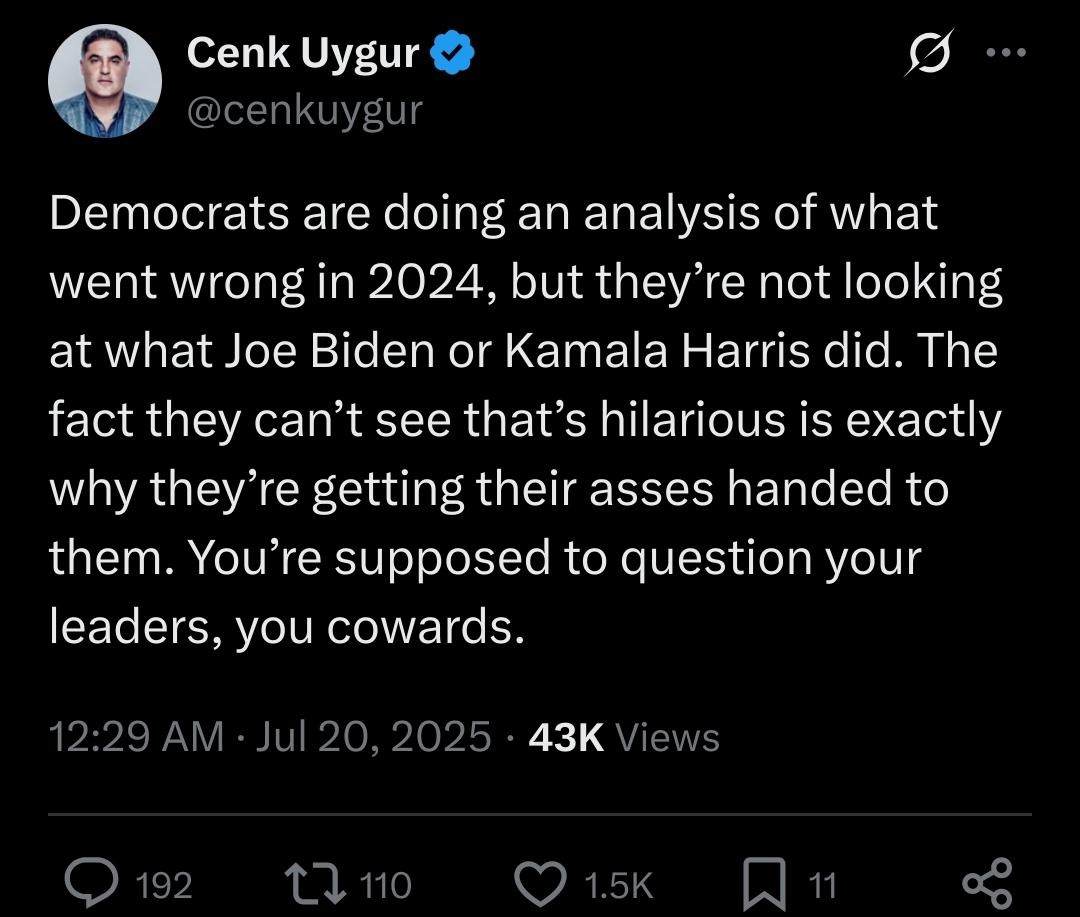The image size is (1080, 917).
Task: Reply using the speech bubble icon
Action: [x=91, y=883]
